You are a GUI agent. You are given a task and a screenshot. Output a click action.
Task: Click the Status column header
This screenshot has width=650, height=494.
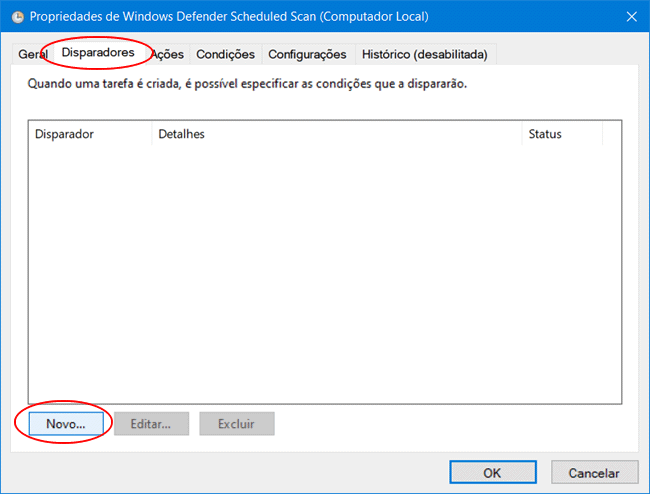[562, 134]
